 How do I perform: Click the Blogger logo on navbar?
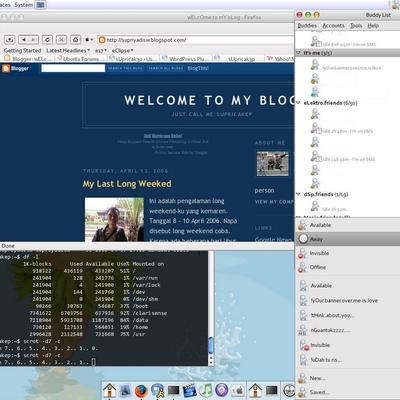coord(15,68)
